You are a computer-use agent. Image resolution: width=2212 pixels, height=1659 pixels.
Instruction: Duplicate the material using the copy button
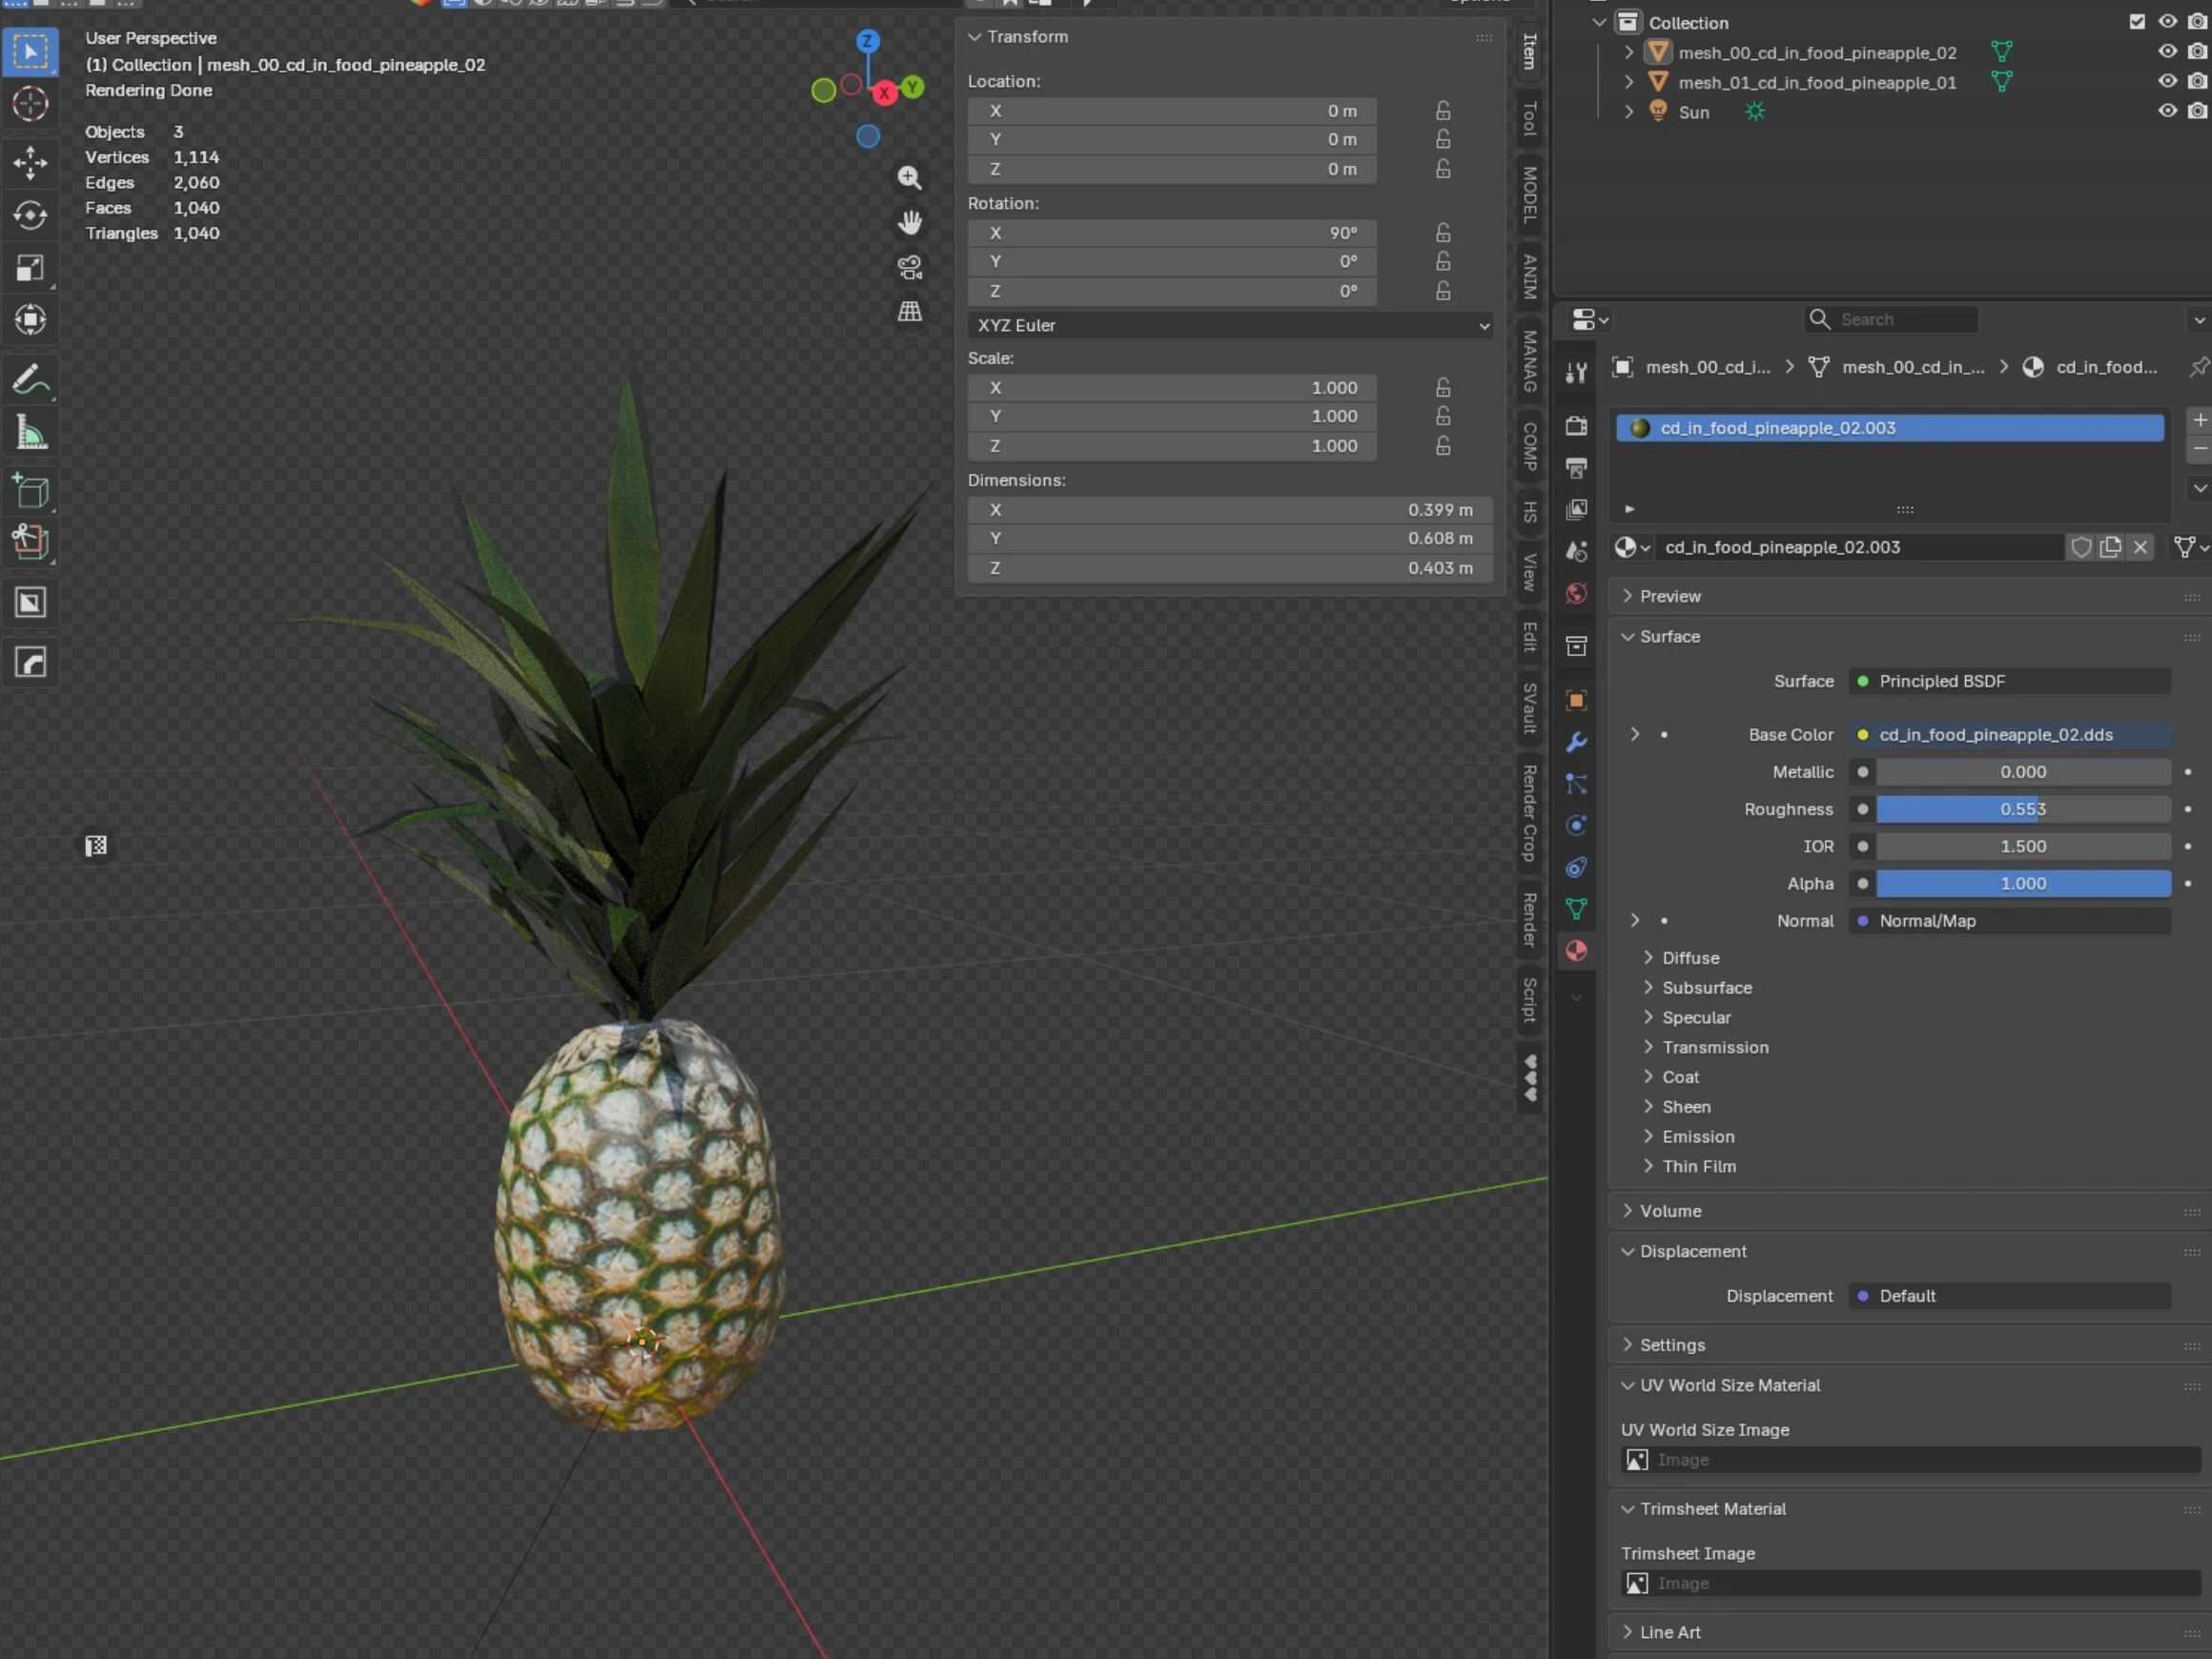[2110, 547]
